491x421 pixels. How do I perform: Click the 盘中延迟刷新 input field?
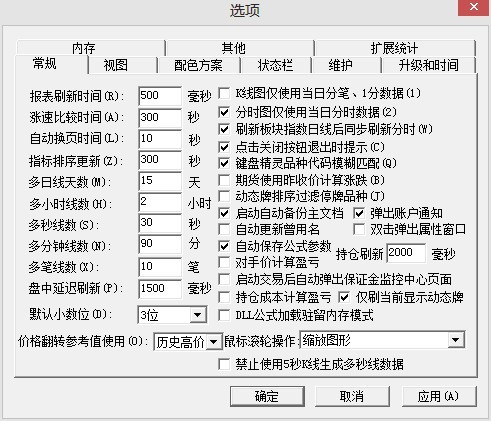(160, 289)
